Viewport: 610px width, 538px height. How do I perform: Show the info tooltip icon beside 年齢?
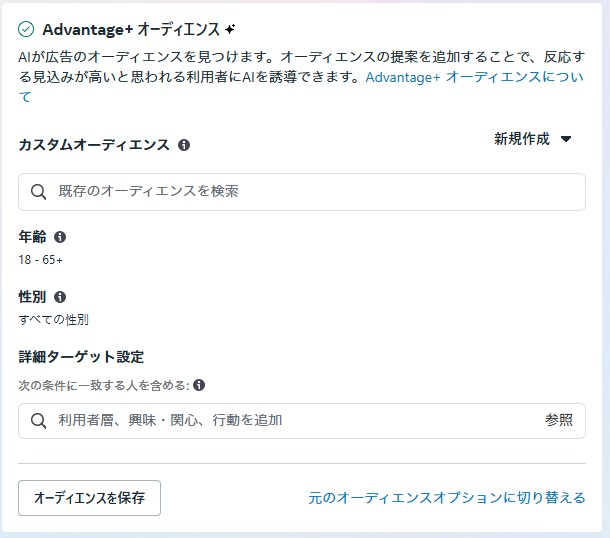click(x=60, y=237)
